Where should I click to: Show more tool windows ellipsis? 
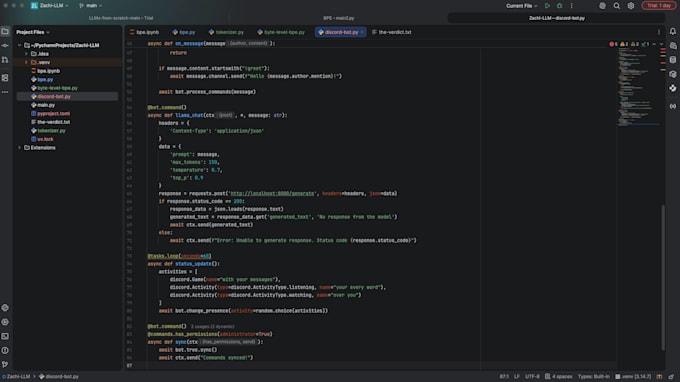coord(5,92)
